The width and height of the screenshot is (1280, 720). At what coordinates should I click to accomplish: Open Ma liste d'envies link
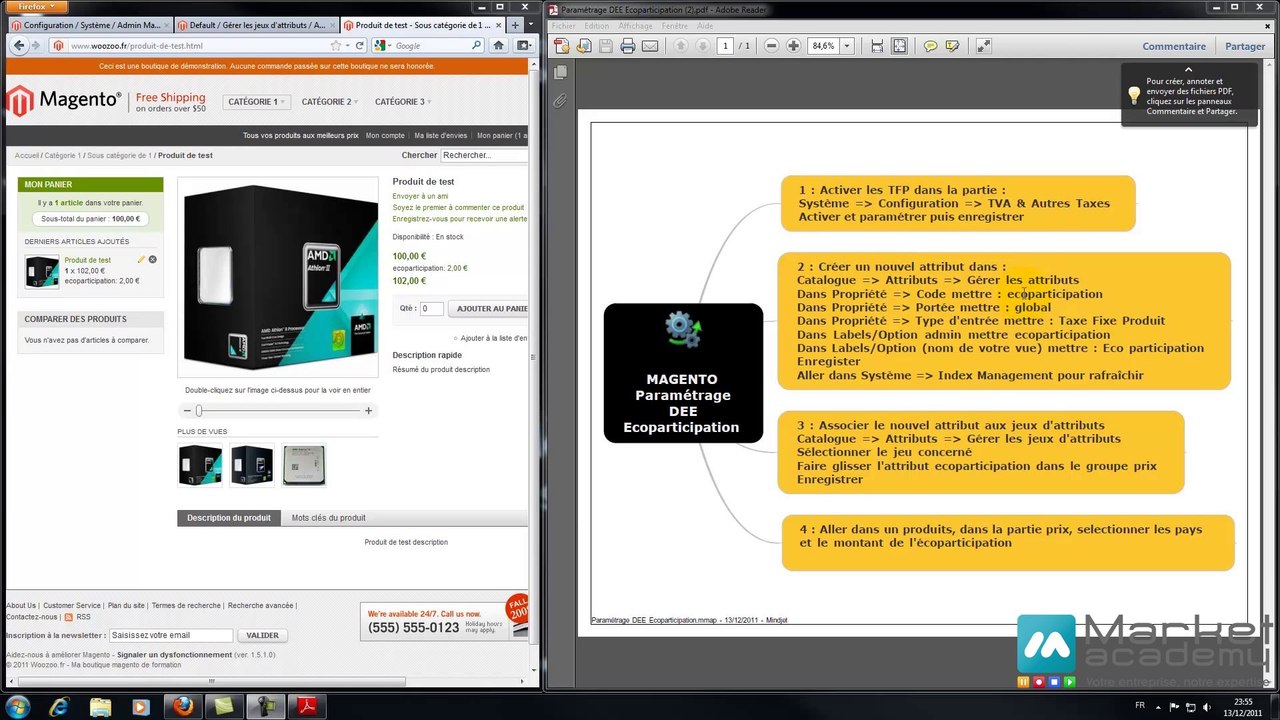point(441,136)
